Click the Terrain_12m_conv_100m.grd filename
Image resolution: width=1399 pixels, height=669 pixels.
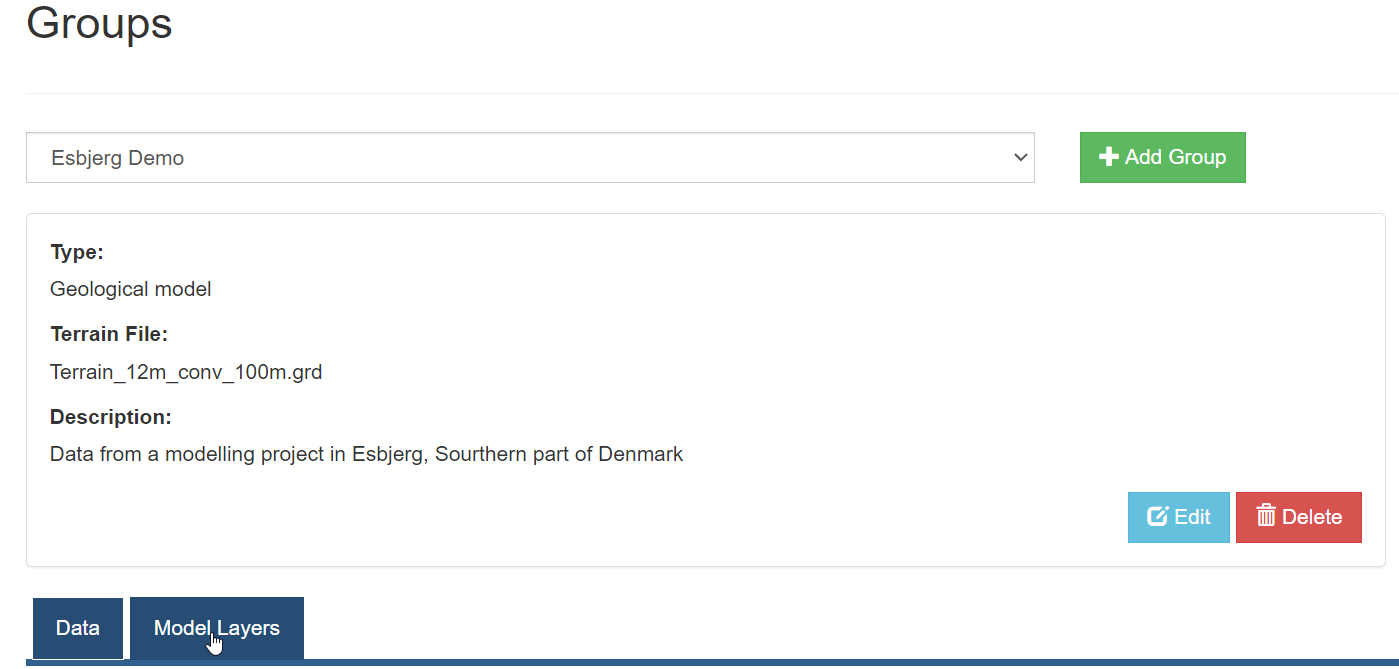tap(186, 372)
